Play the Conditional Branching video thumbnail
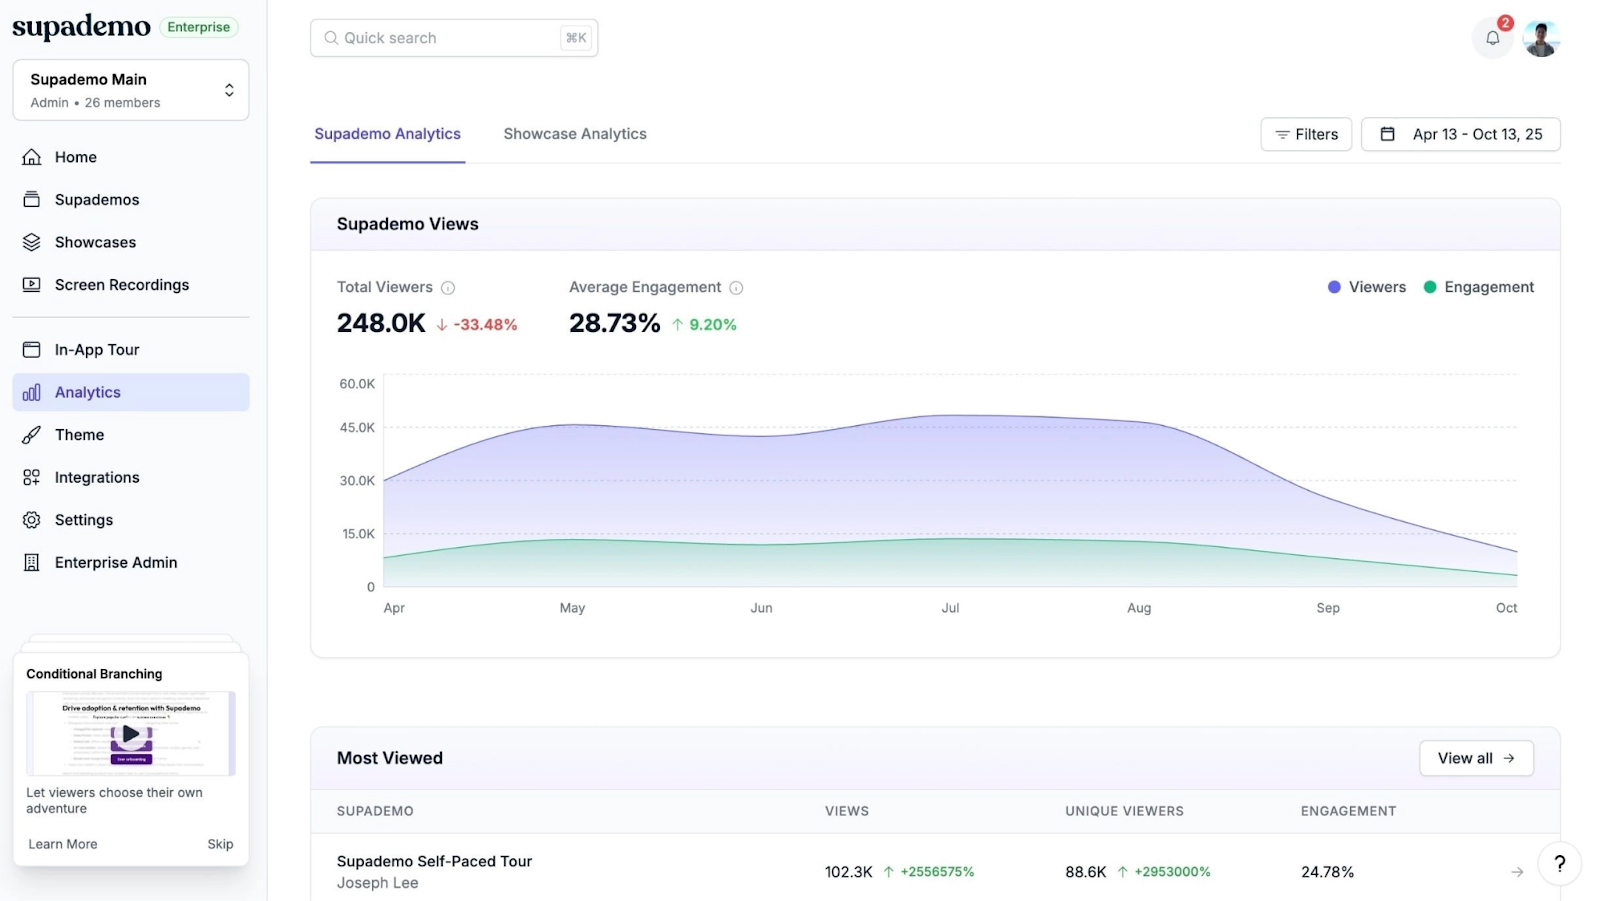 131,733
